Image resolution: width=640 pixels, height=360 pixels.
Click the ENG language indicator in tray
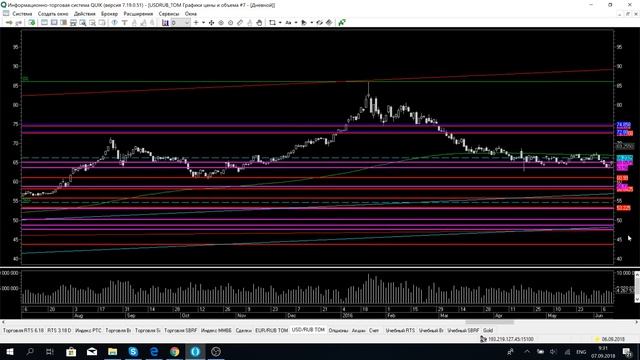(581, 352)
